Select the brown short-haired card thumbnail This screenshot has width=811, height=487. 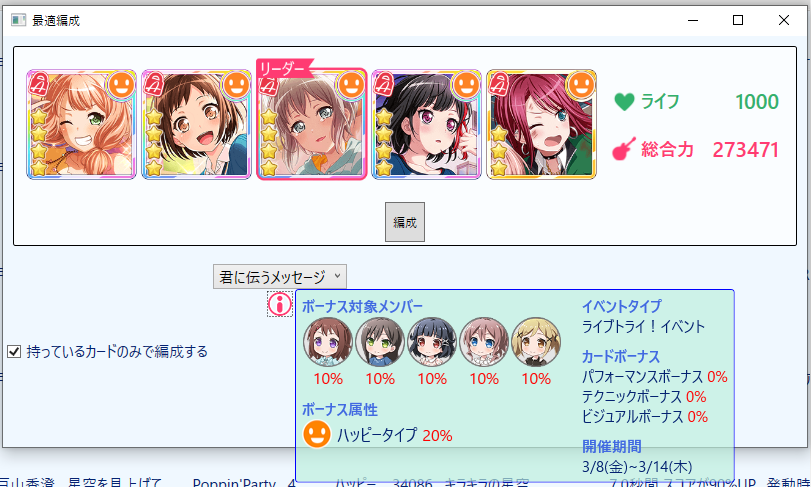click(x=197, y=124)
